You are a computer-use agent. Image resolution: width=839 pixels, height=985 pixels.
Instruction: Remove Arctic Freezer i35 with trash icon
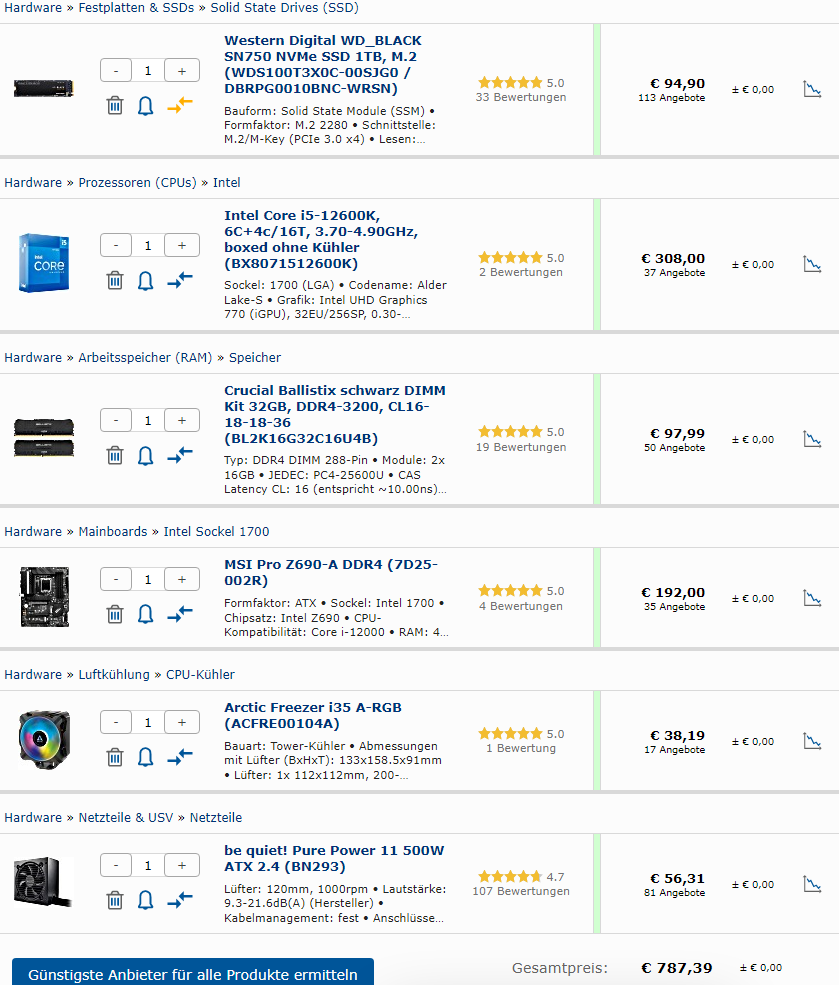[115, 757]
